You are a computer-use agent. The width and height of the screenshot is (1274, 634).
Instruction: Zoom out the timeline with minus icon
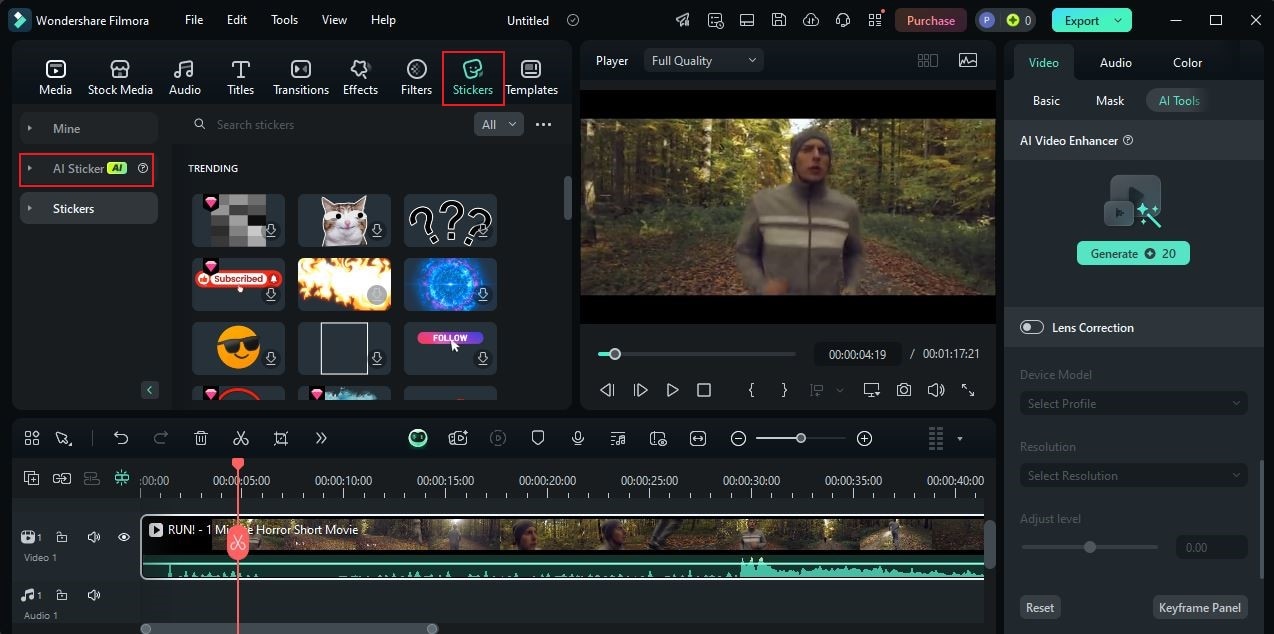coord(738,438)
